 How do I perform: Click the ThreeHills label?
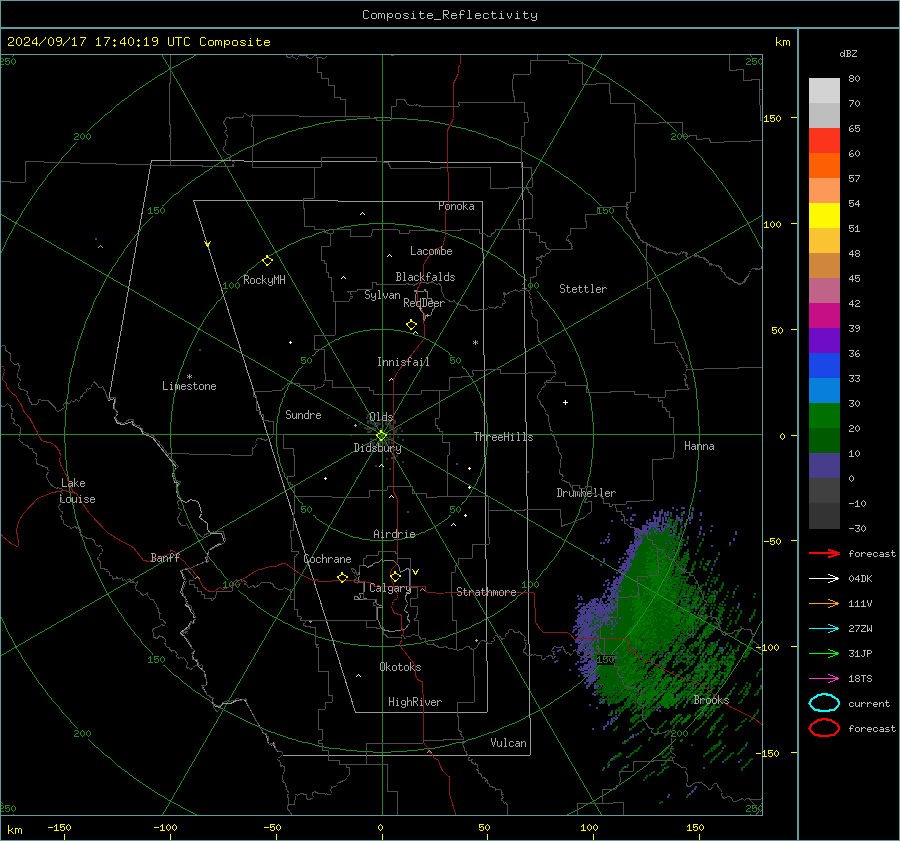click(x=503, y=437)
